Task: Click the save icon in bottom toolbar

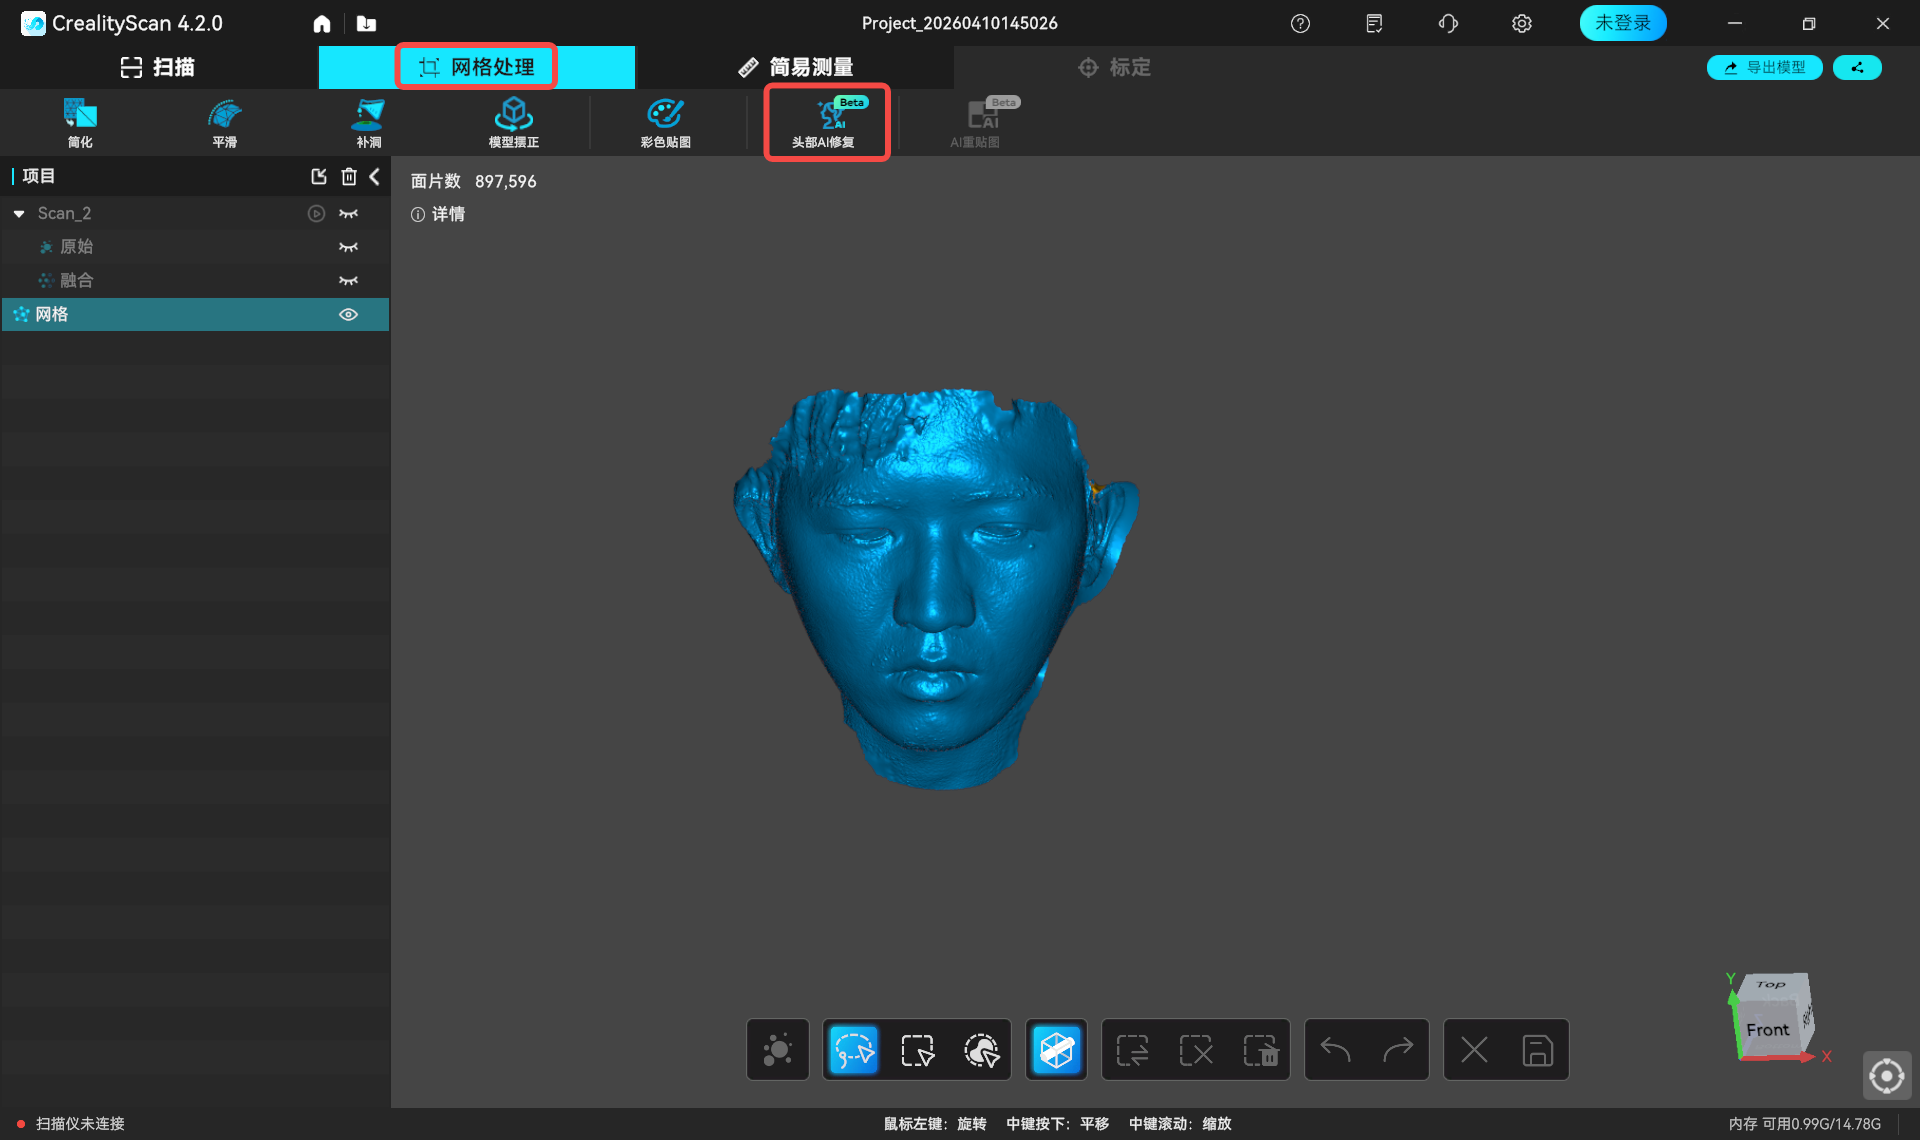Action: coord(1537,1050)
